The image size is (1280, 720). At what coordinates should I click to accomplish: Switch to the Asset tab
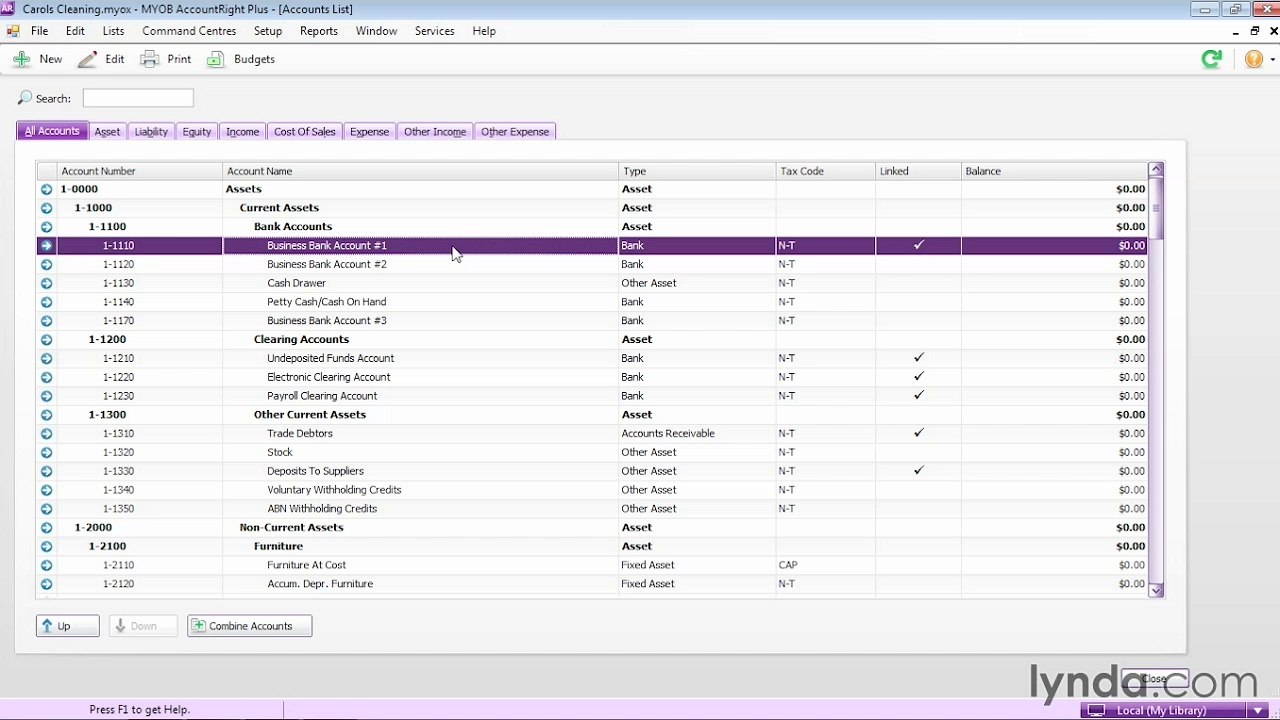(107, 132)
